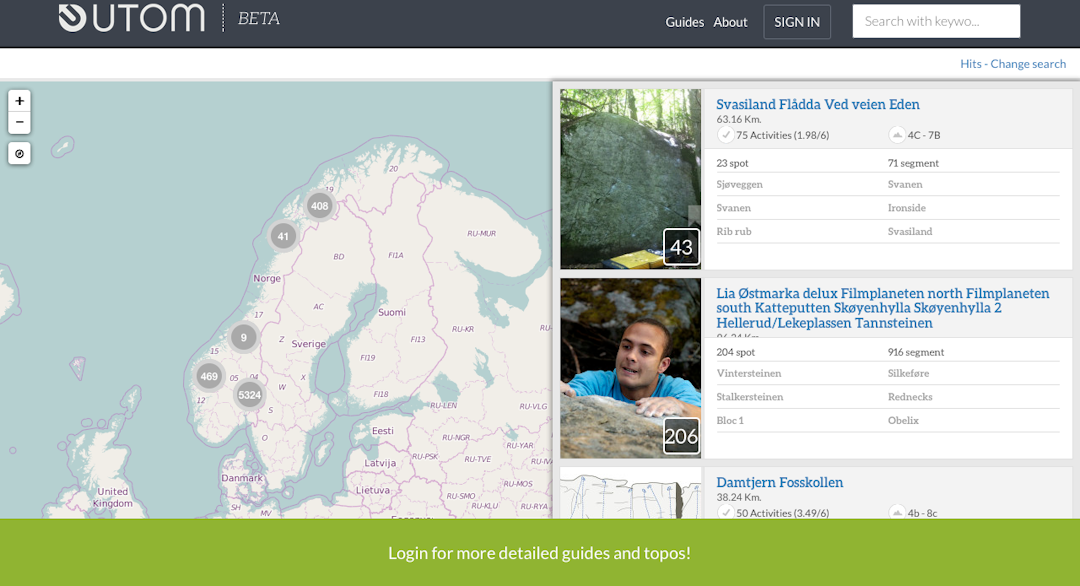1080x586 pixels.
Task: Open the Damtjern Fosskollen guide
Action: 779,482
